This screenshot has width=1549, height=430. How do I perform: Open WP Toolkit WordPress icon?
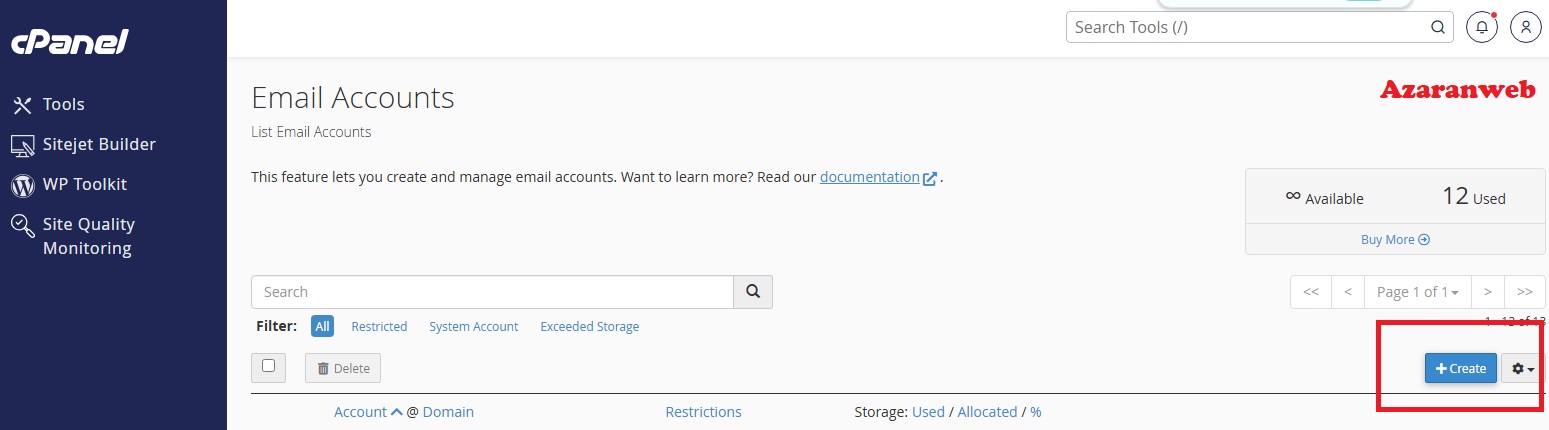pos(22,185)
